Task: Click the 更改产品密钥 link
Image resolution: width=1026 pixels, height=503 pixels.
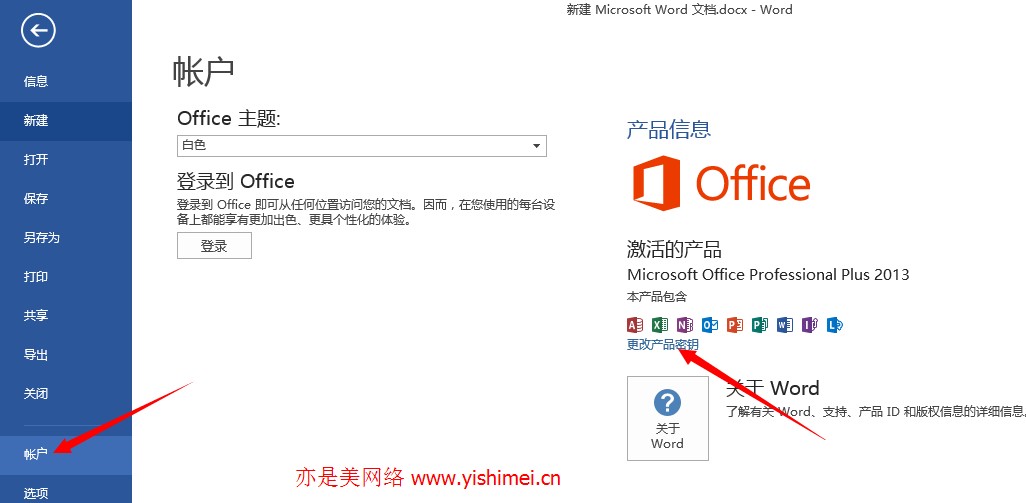Action: coord(663,344)
